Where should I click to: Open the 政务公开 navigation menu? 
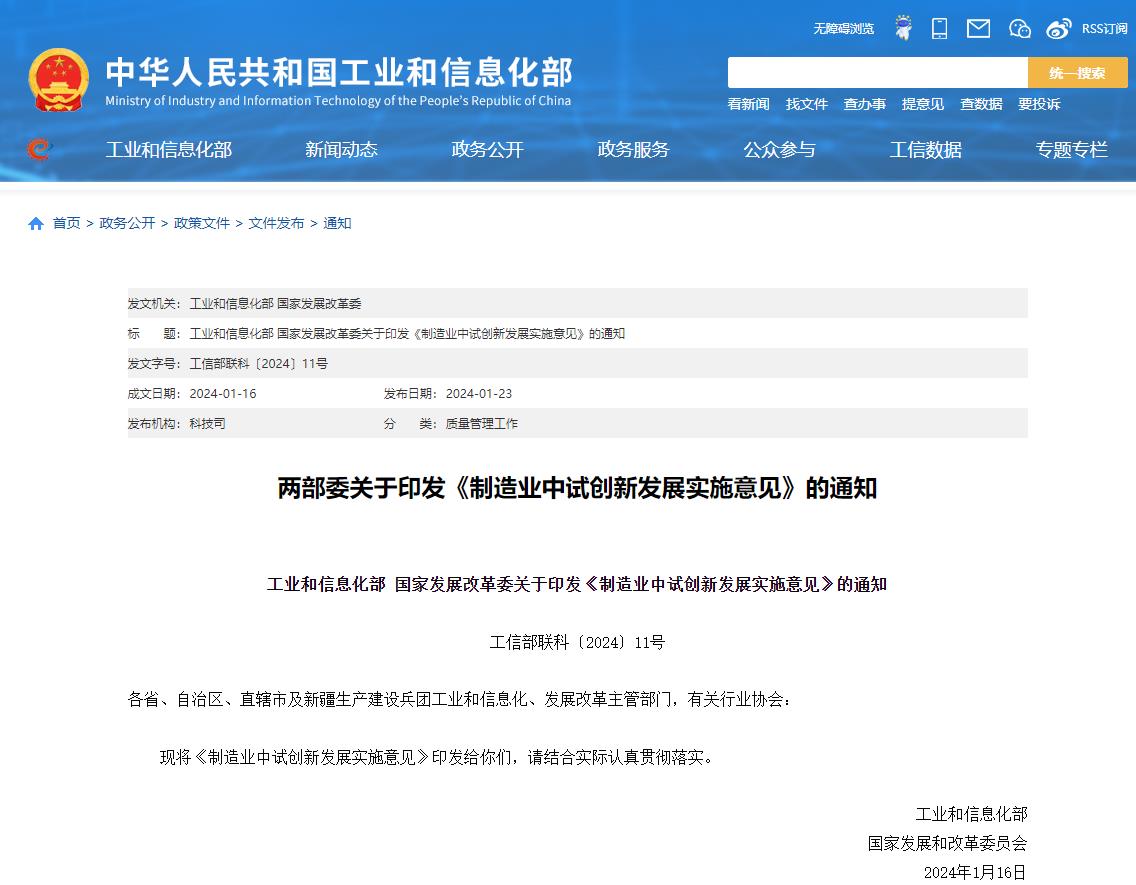pos(487,149)
